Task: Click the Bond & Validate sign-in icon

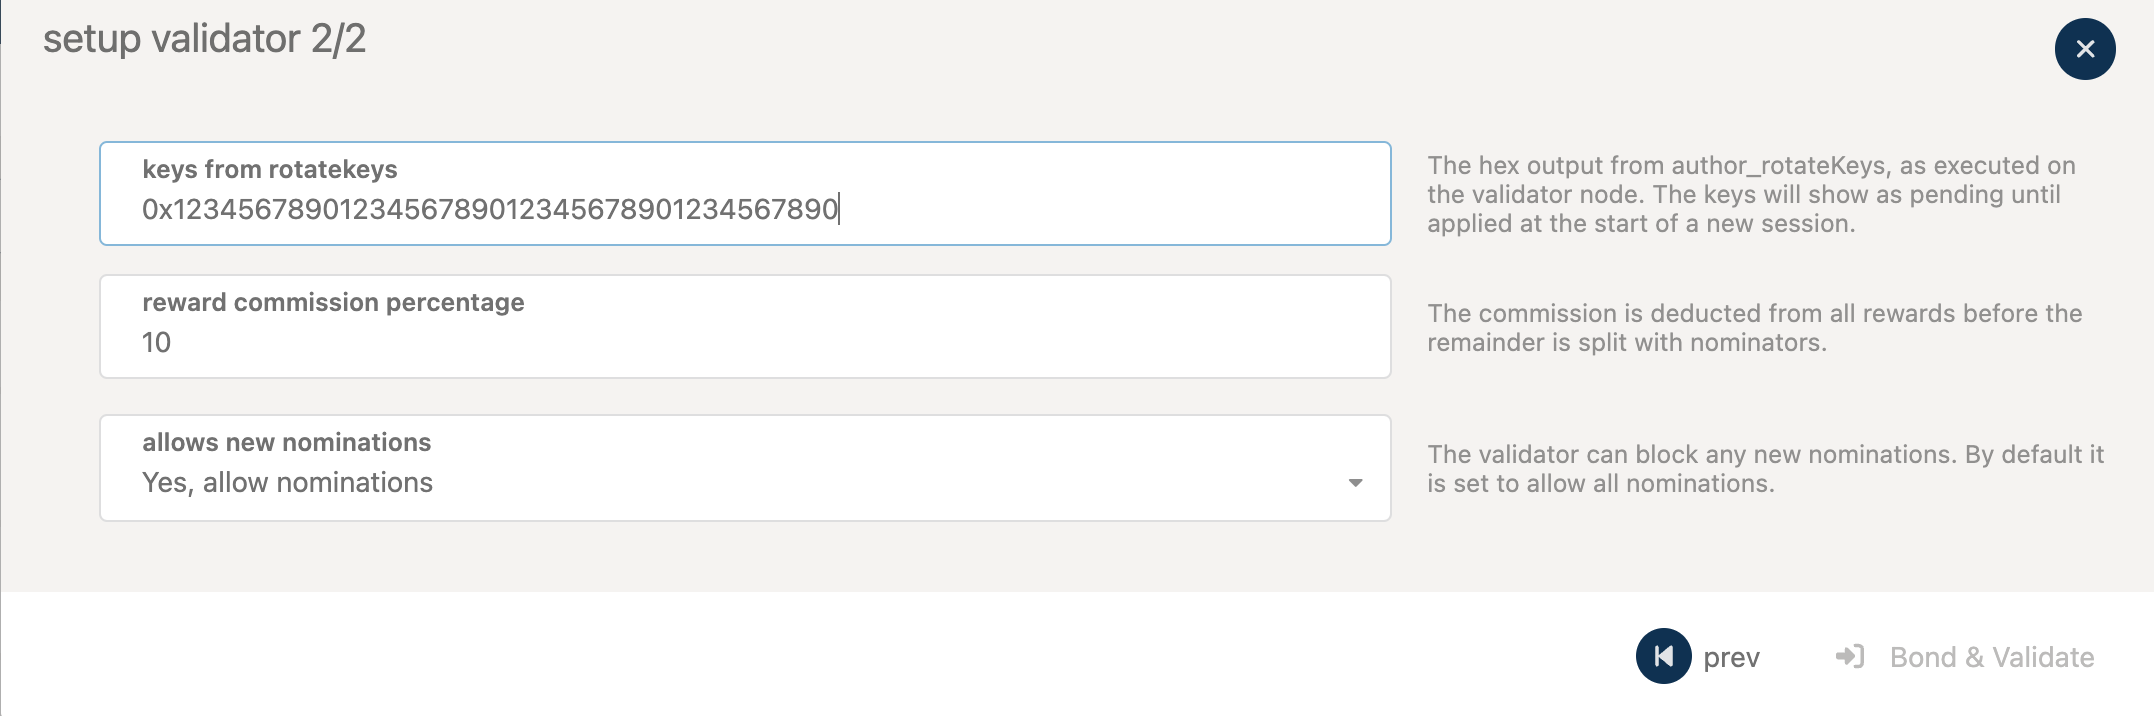Action: [x=1850, y=656]
